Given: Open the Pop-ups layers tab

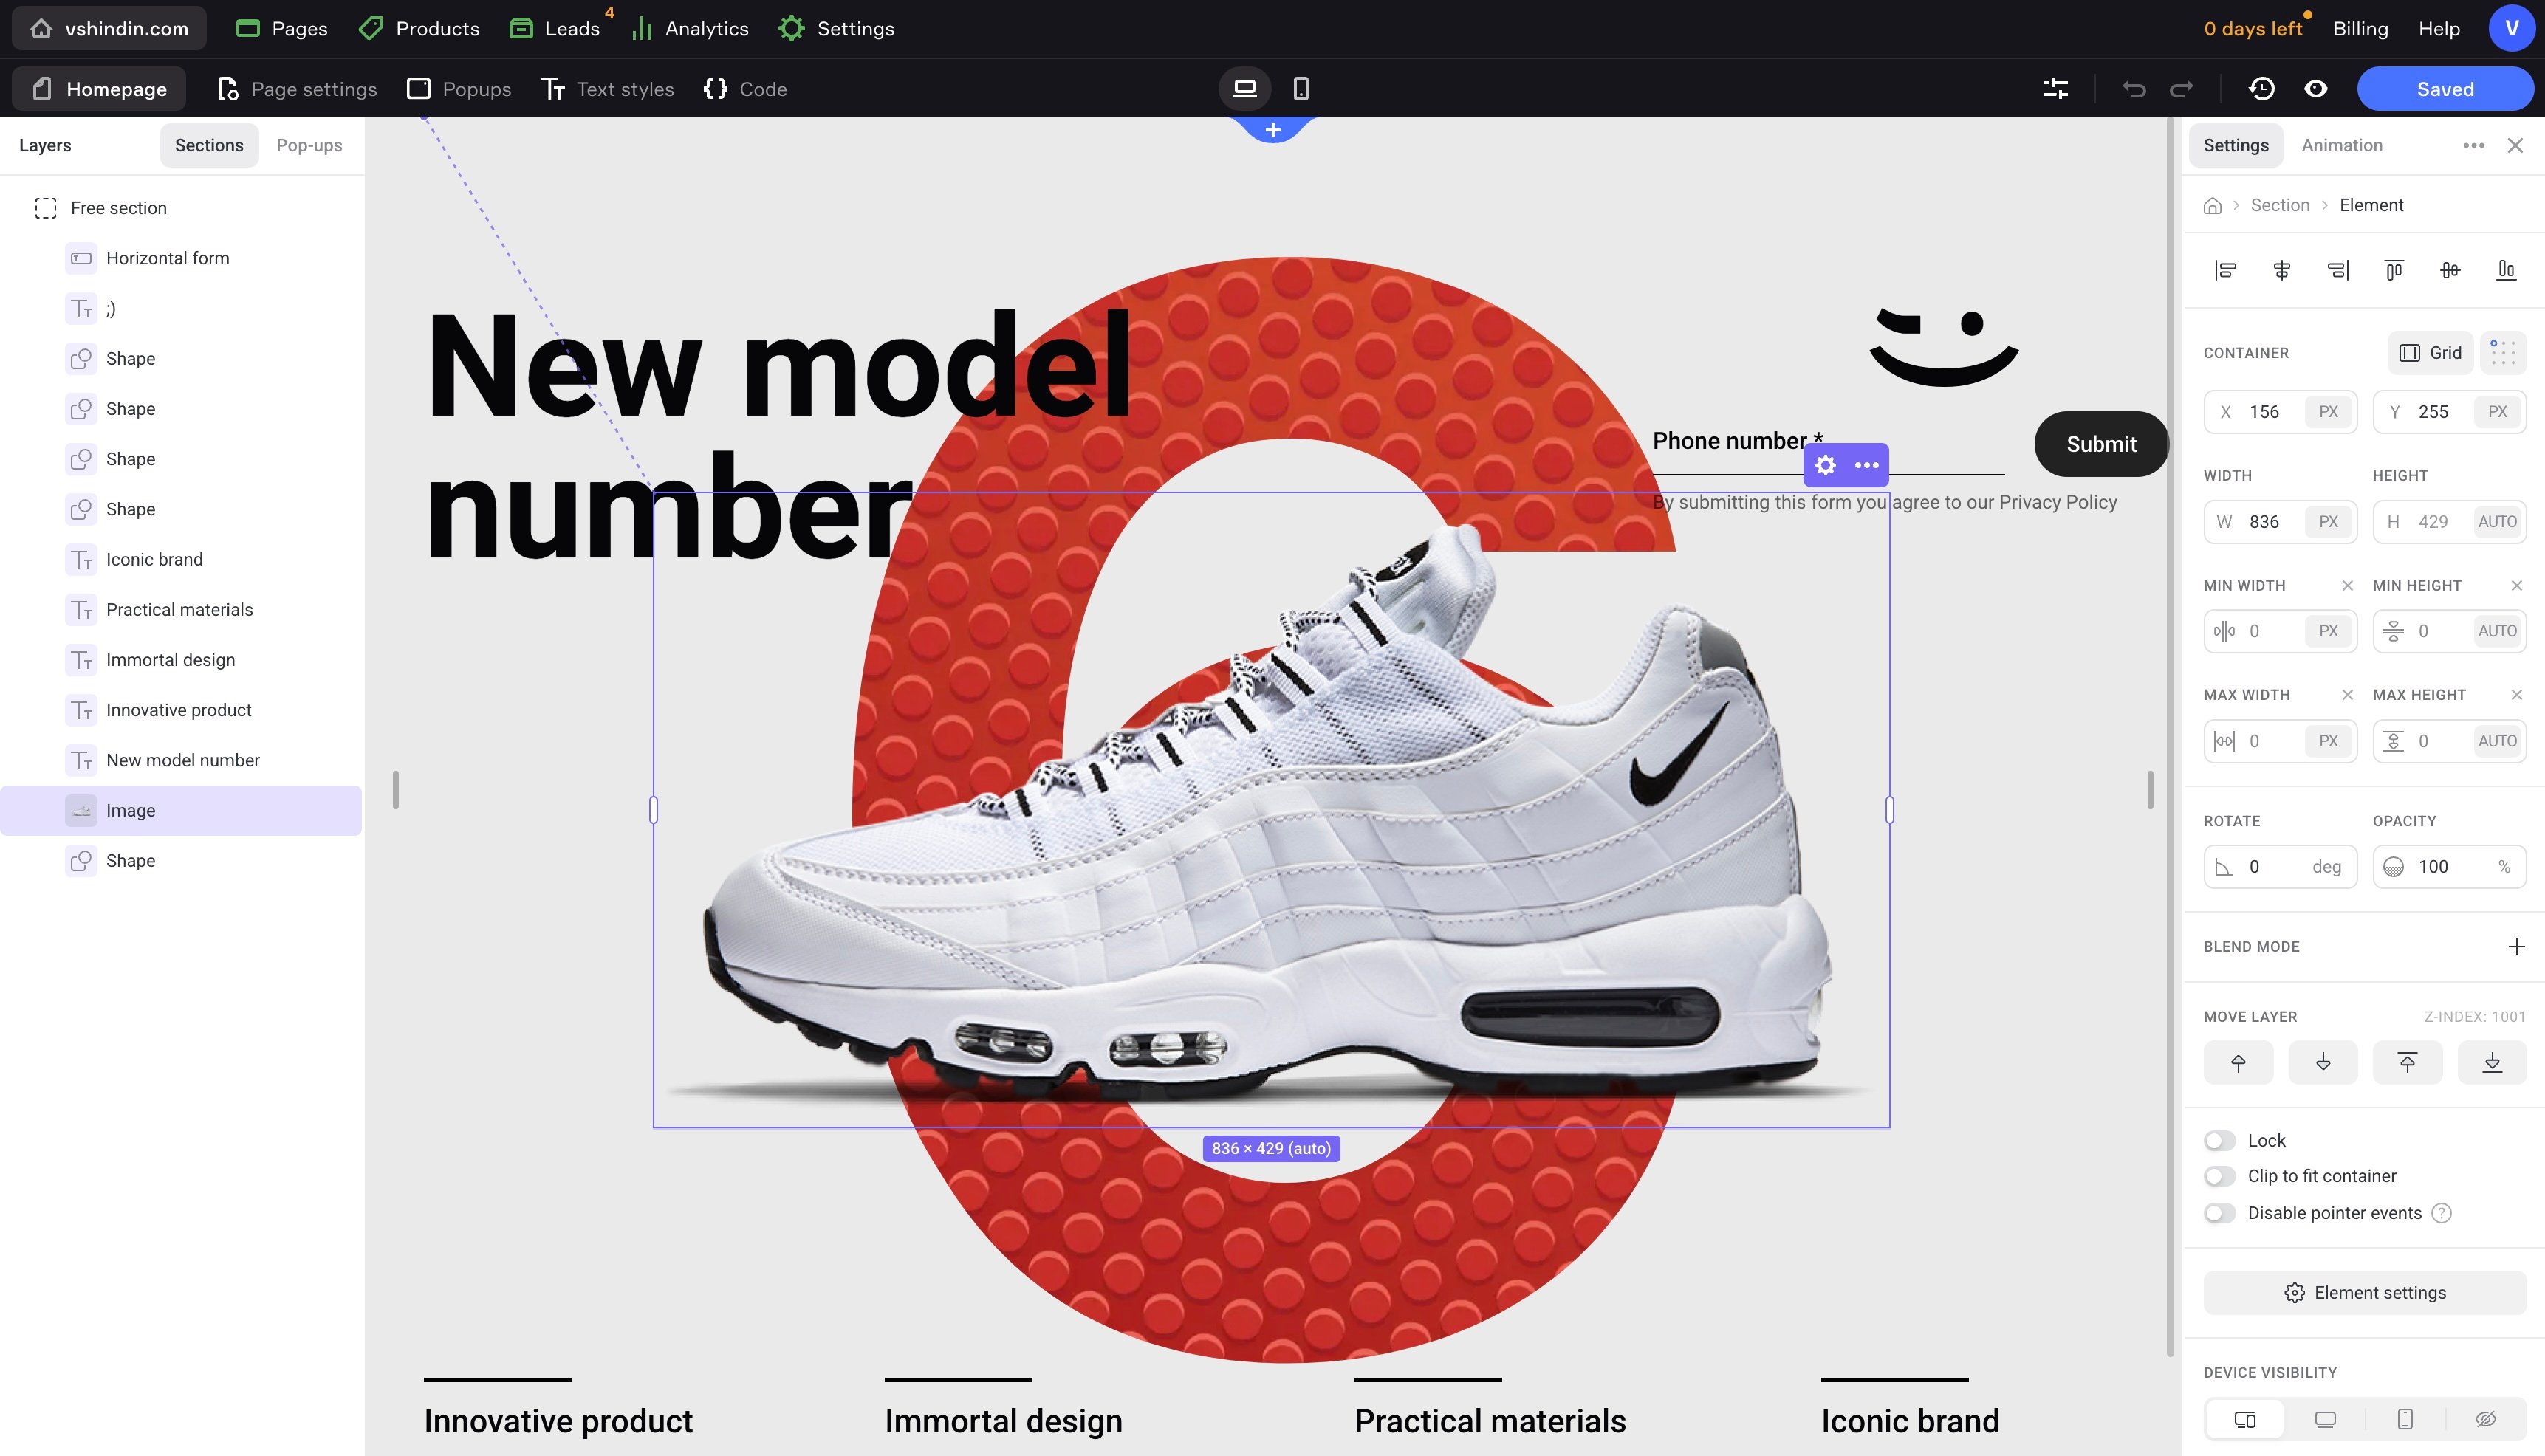Looking at the screenshot, I should 308,145.
